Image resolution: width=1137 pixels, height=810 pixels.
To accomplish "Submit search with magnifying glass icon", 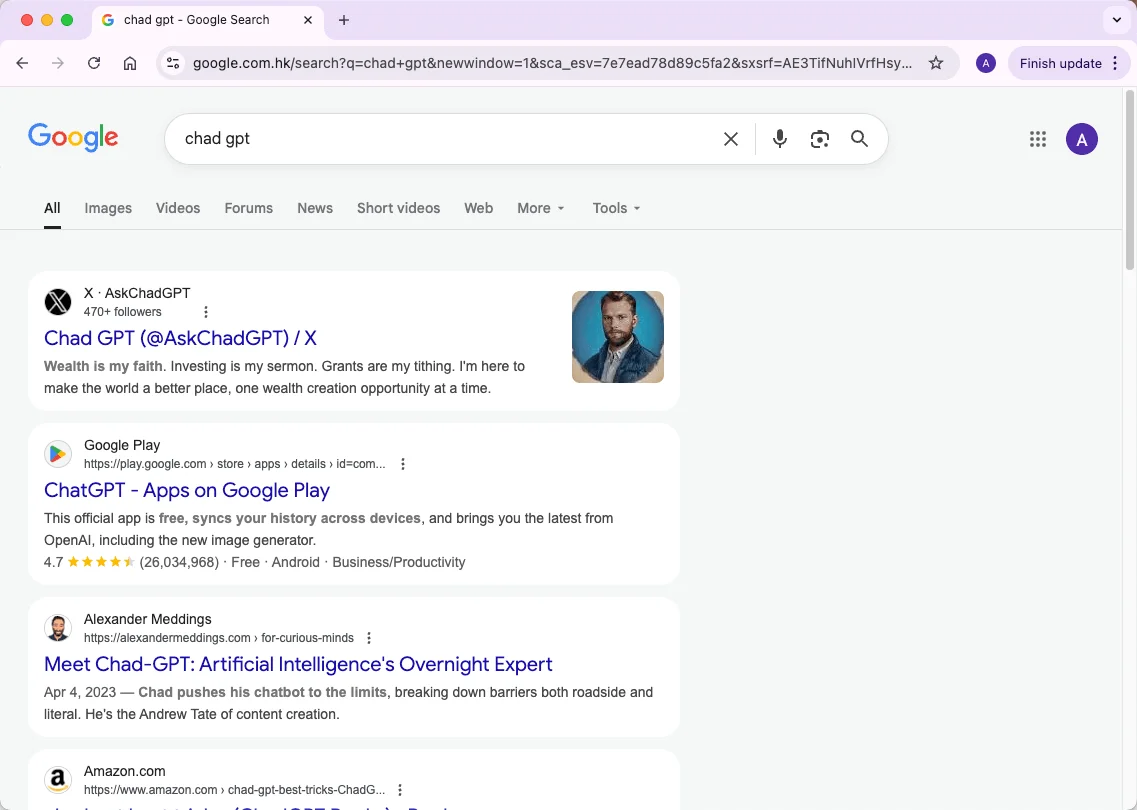I will [x=859, y=139].
